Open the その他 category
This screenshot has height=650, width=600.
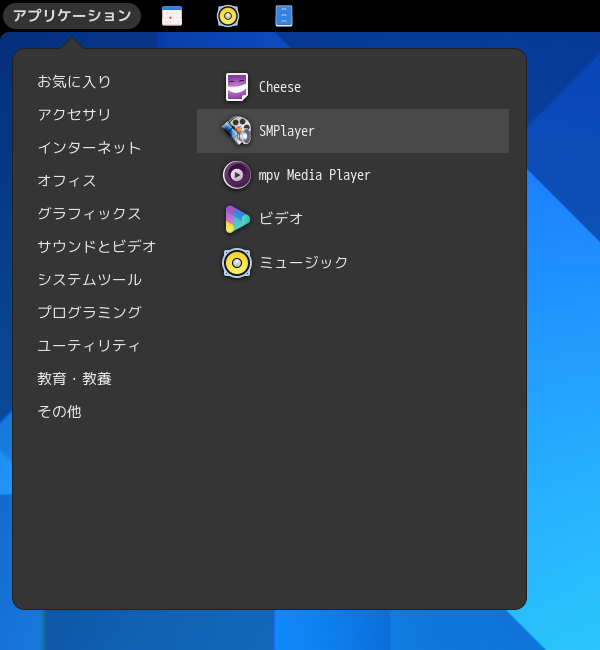coord(59,412)
